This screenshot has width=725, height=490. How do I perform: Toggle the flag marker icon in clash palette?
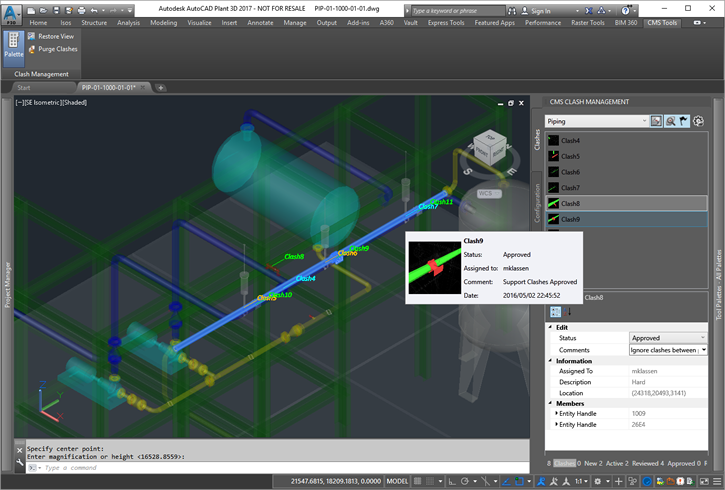click(683, 121)
